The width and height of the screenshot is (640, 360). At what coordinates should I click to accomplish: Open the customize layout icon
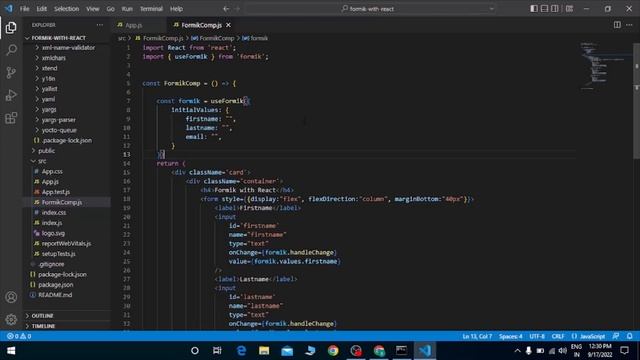click(x=569, y=9)
